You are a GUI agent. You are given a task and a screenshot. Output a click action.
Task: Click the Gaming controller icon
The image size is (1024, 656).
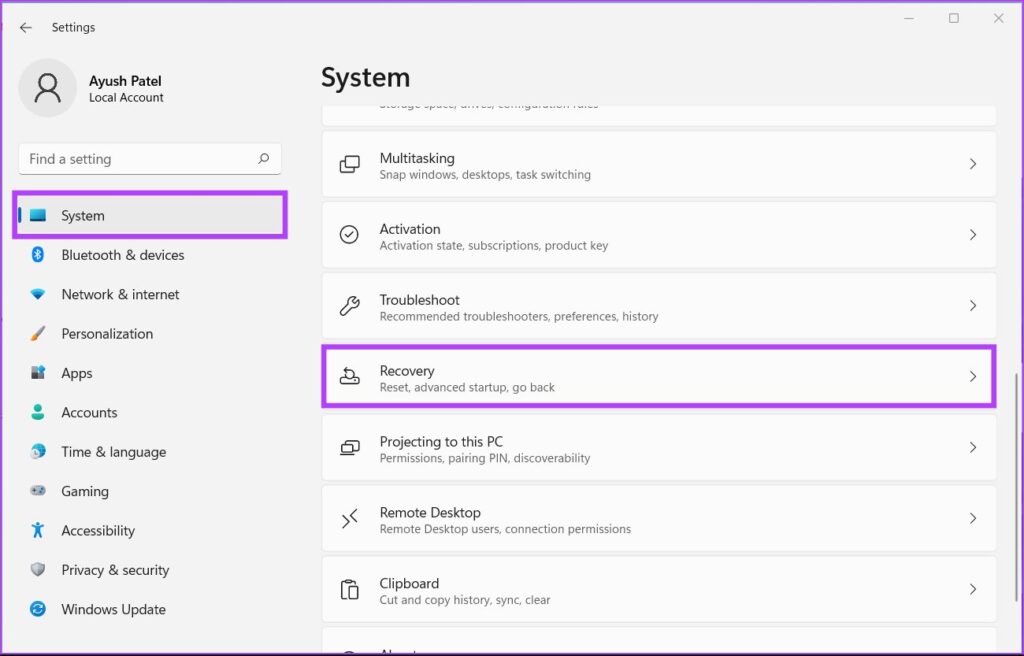pyautogui.click(x=38, y=491)
